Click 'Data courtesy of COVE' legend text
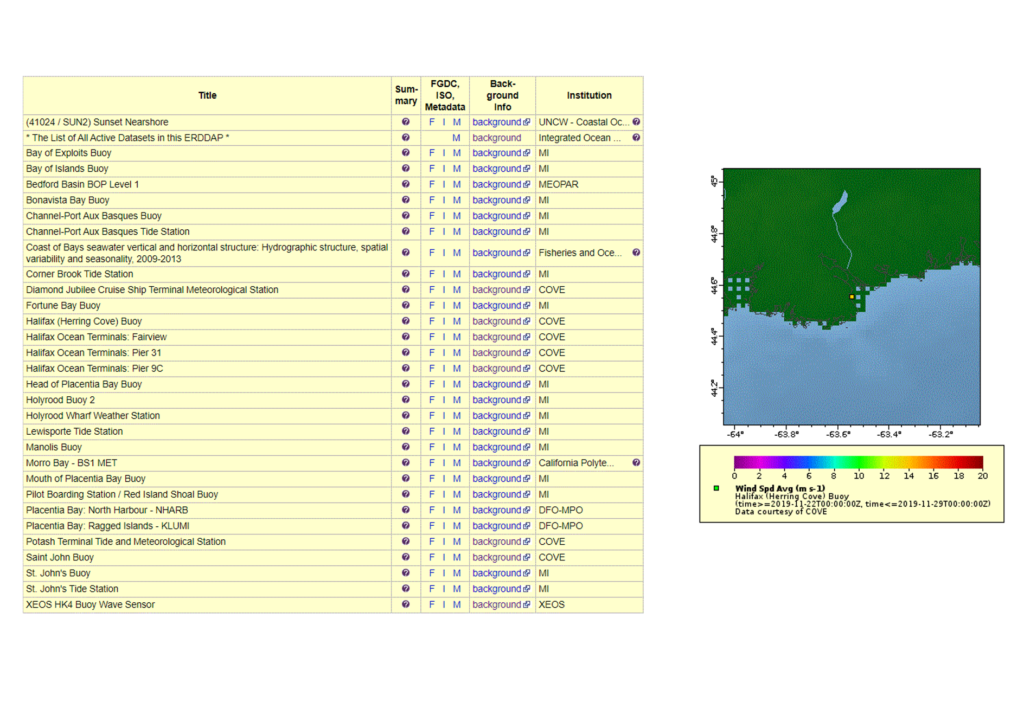Image resolution: width=1024 pixels, height=709 pixels. (781, 512)
